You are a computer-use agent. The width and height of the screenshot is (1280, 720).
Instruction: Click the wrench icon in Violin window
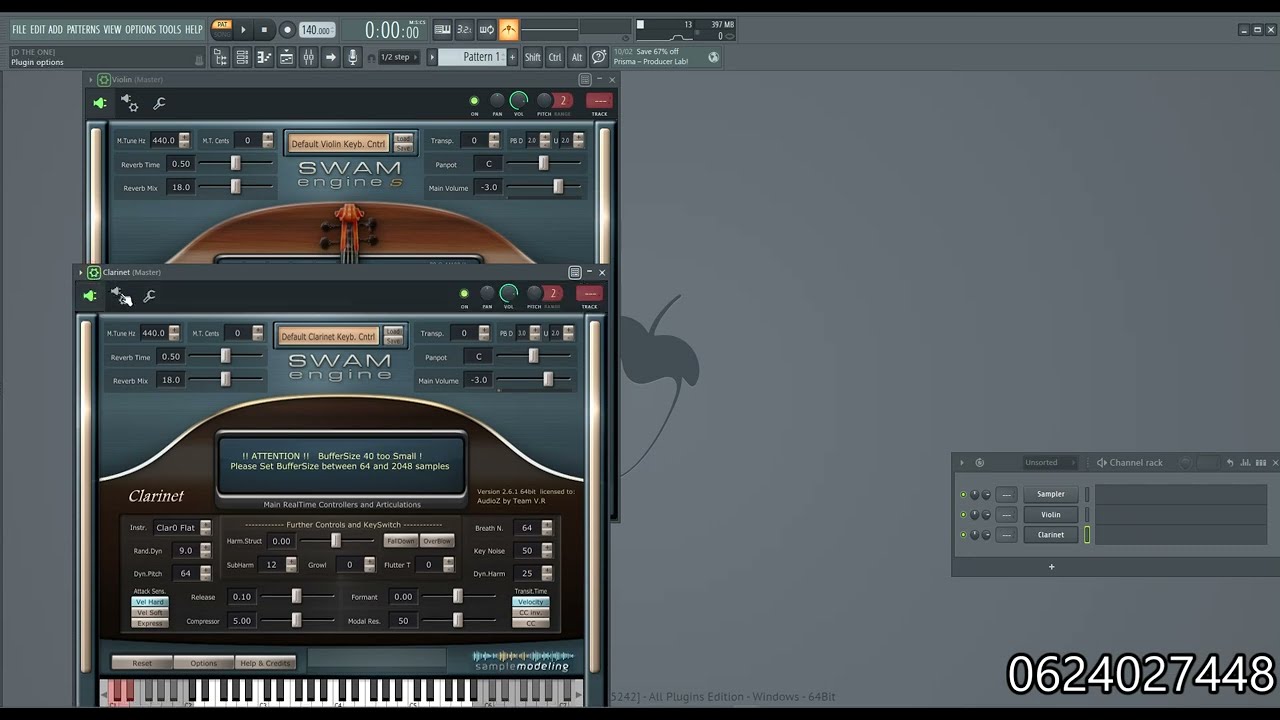pos(159,103)
